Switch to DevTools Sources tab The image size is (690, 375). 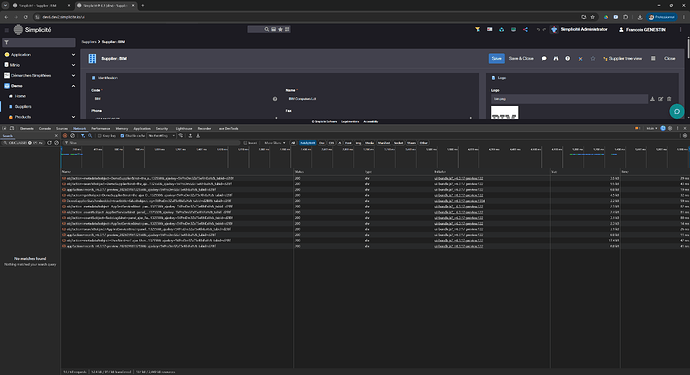click(62, 129)
